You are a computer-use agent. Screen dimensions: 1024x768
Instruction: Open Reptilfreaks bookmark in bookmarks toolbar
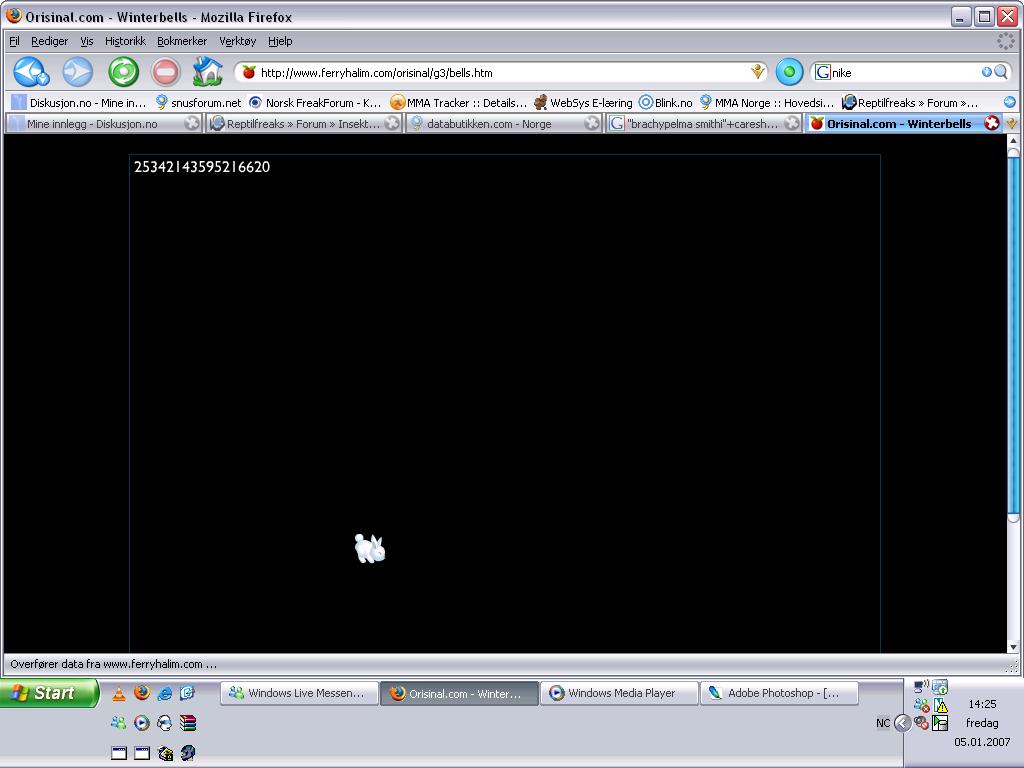coord(910,103)
